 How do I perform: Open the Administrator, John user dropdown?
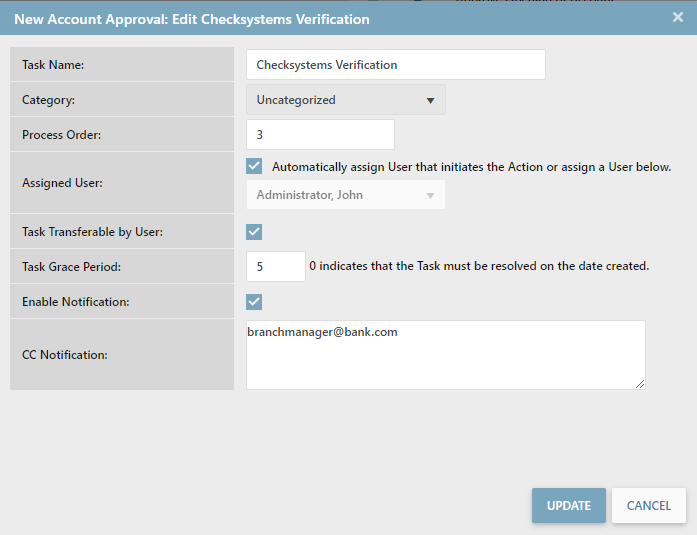(x=345, y=195)
